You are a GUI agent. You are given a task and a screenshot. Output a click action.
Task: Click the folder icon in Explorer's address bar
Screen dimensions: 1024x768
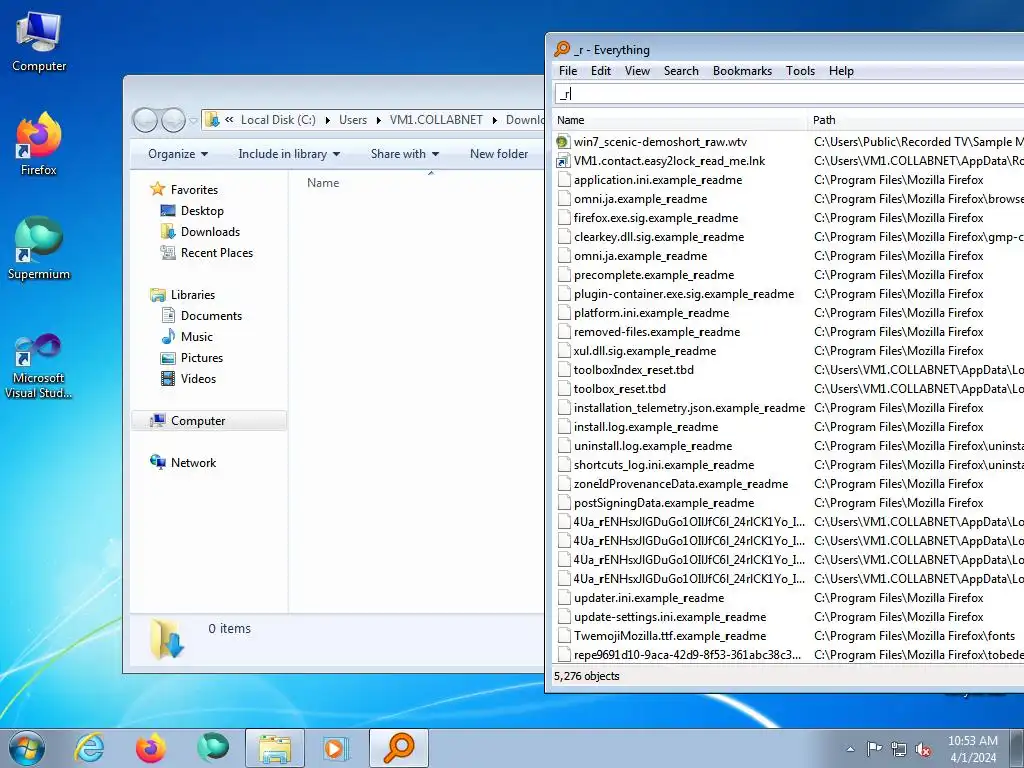[x=212, y=120]
